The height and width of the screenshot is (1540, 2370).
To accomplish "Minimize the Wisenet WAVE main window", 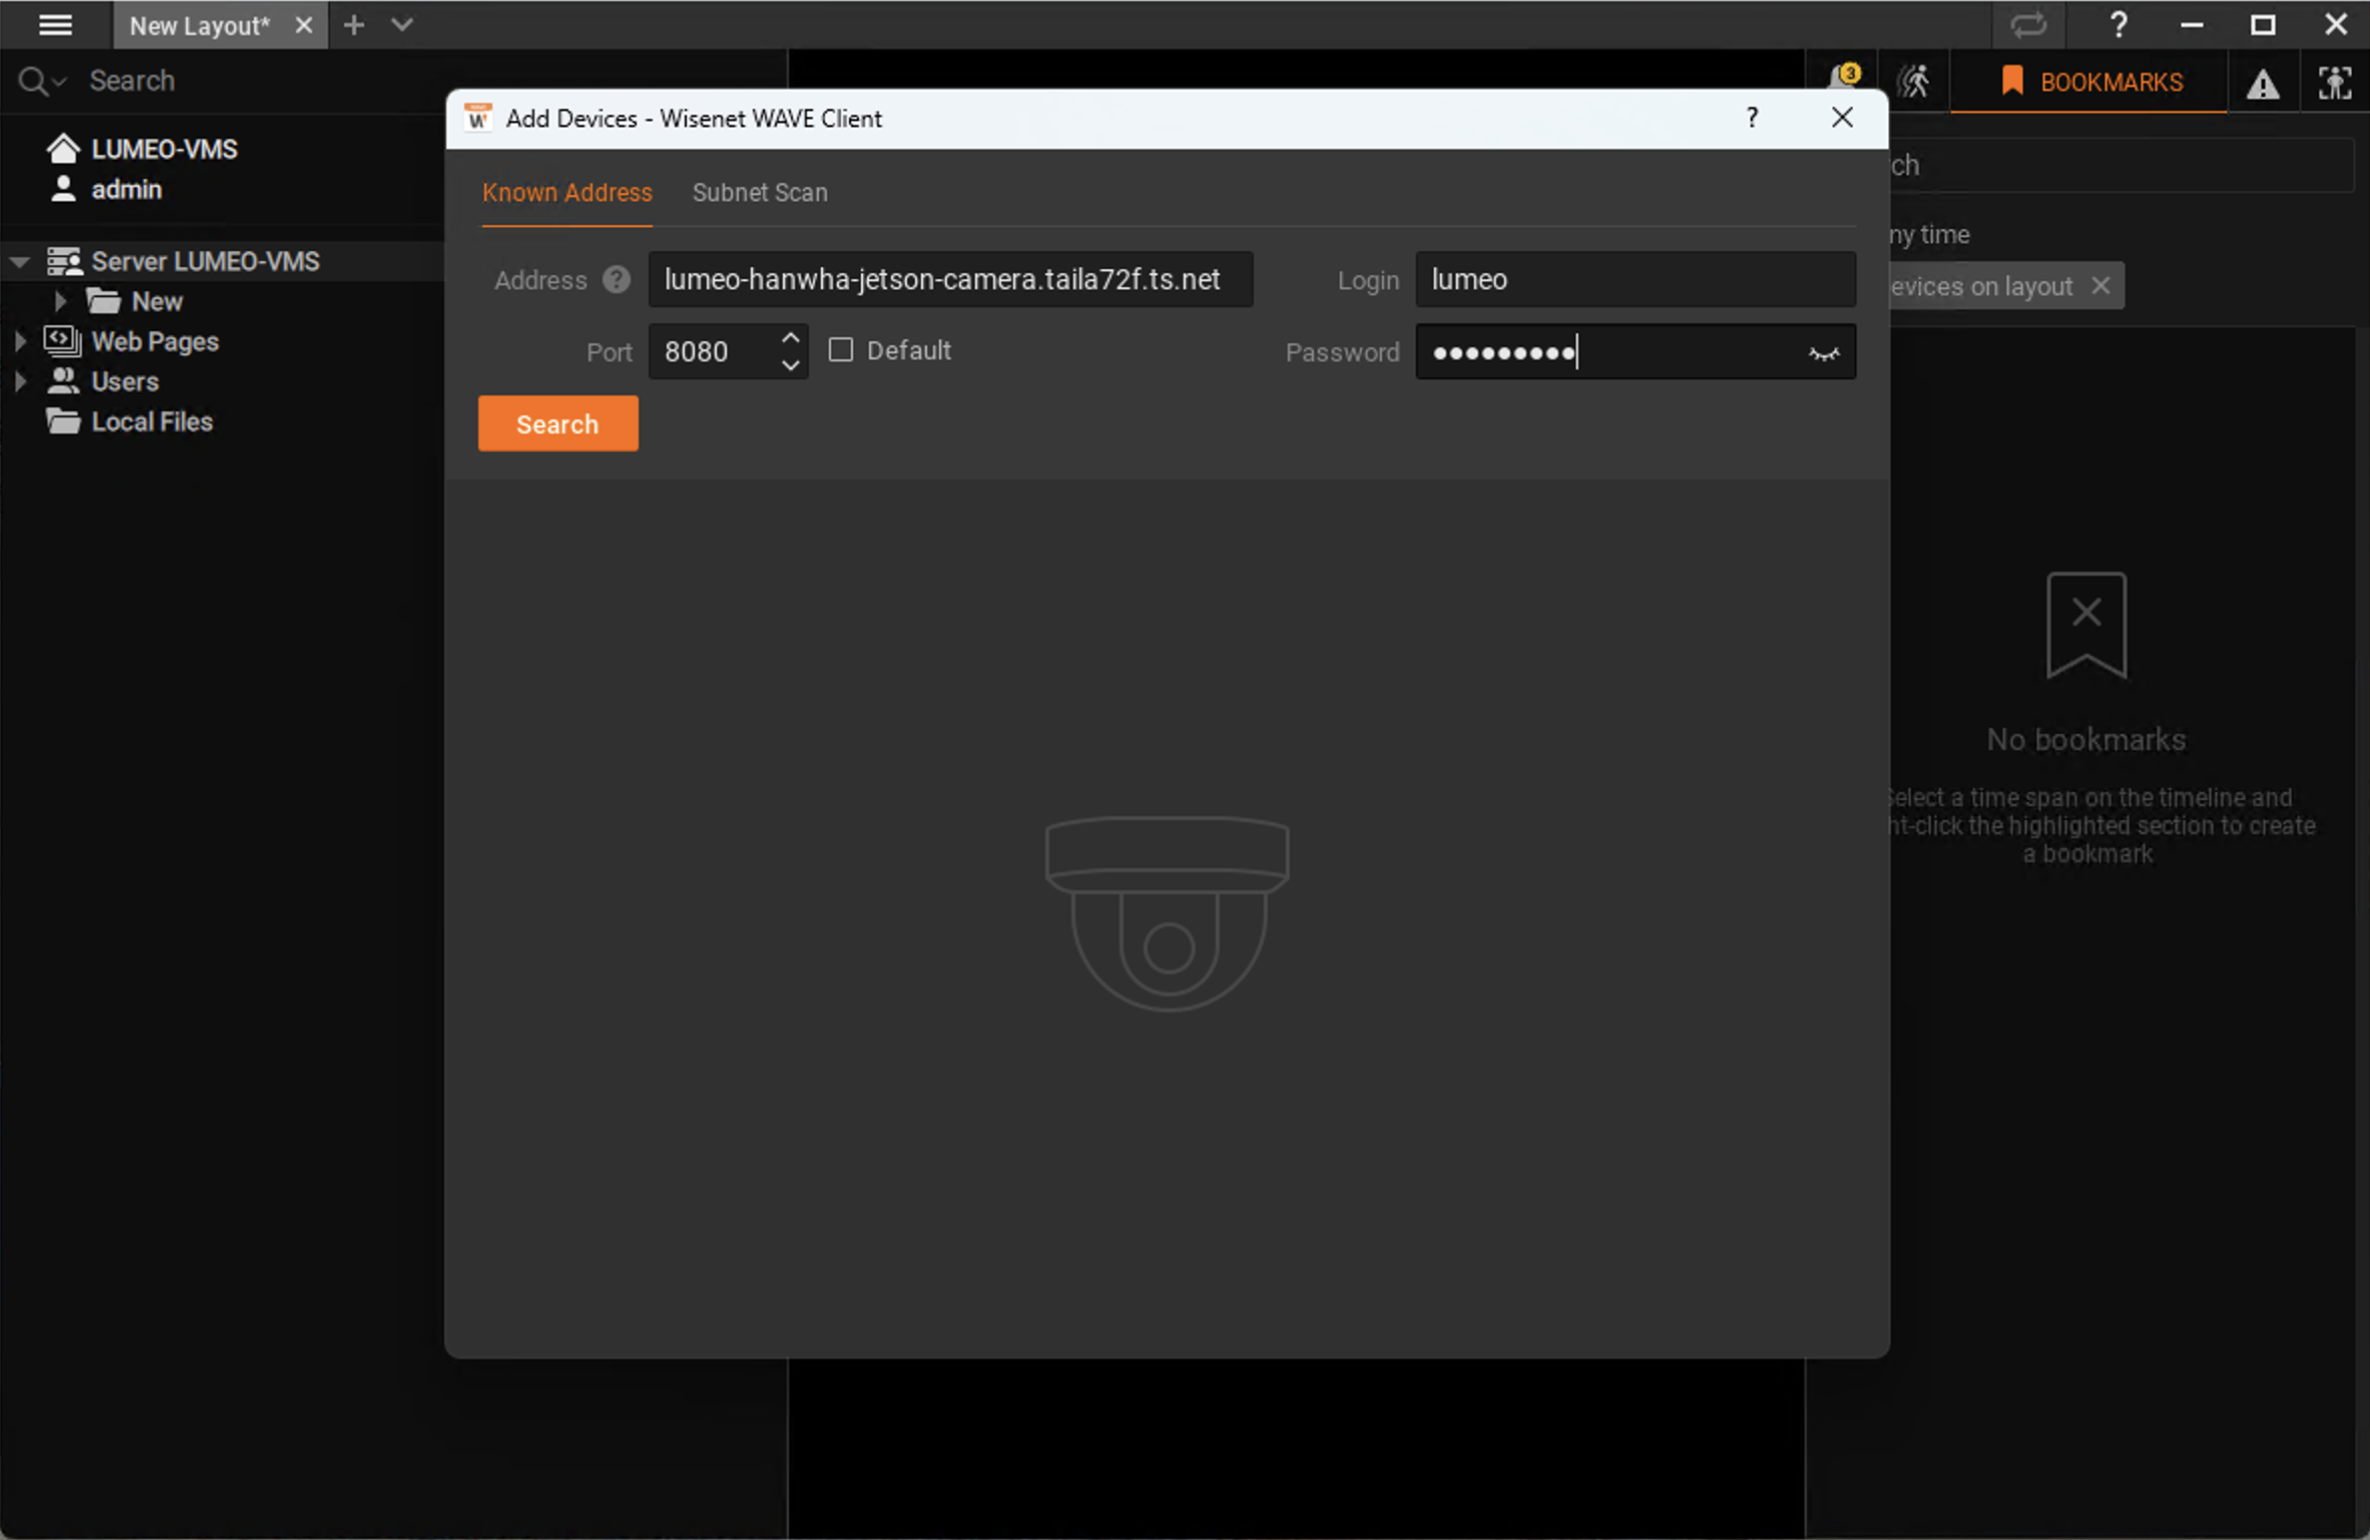I will pos(2192,25).
